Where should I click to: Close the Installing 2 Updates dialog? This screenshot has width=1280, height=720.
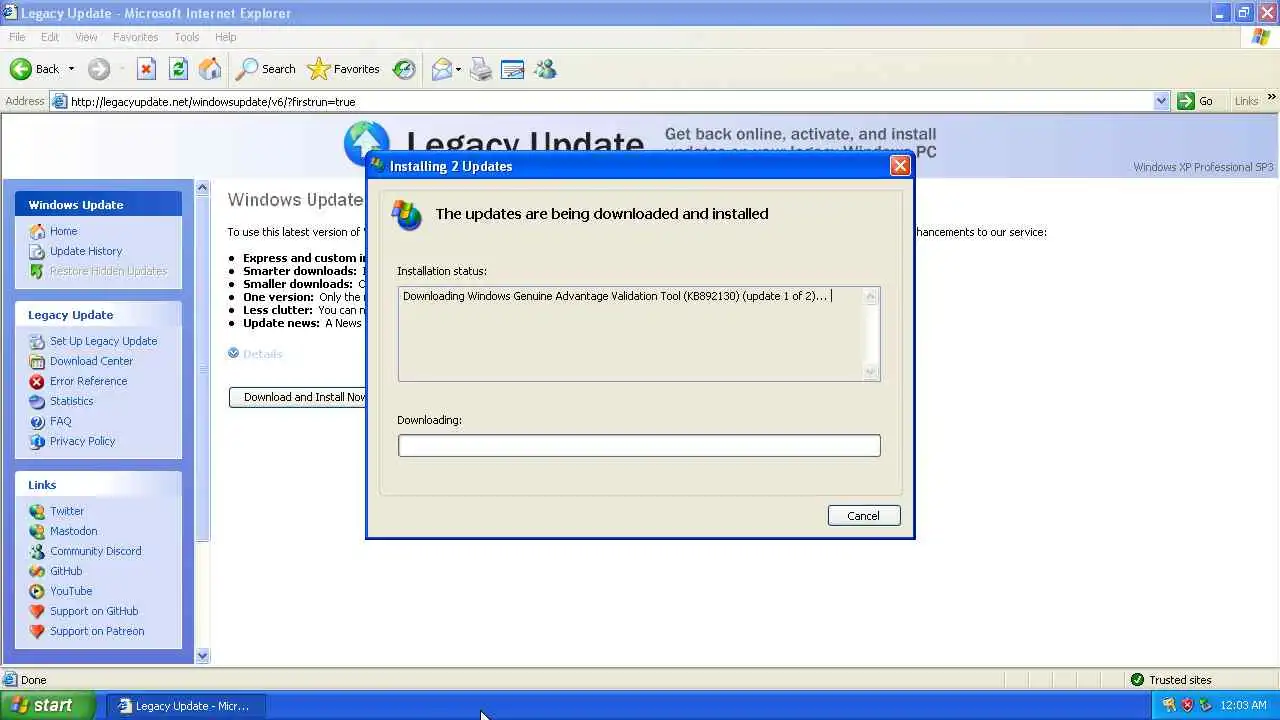(900, 166)
